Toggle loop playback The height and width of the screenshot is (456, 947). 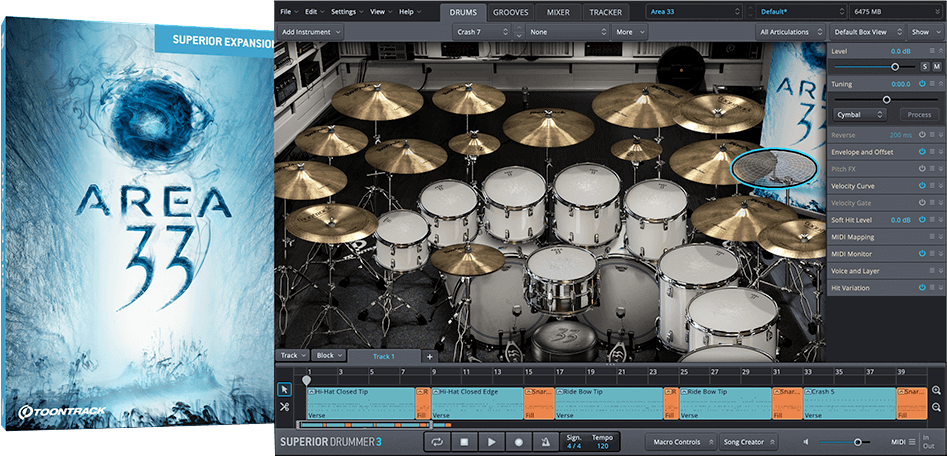click(x=437, y=442)
